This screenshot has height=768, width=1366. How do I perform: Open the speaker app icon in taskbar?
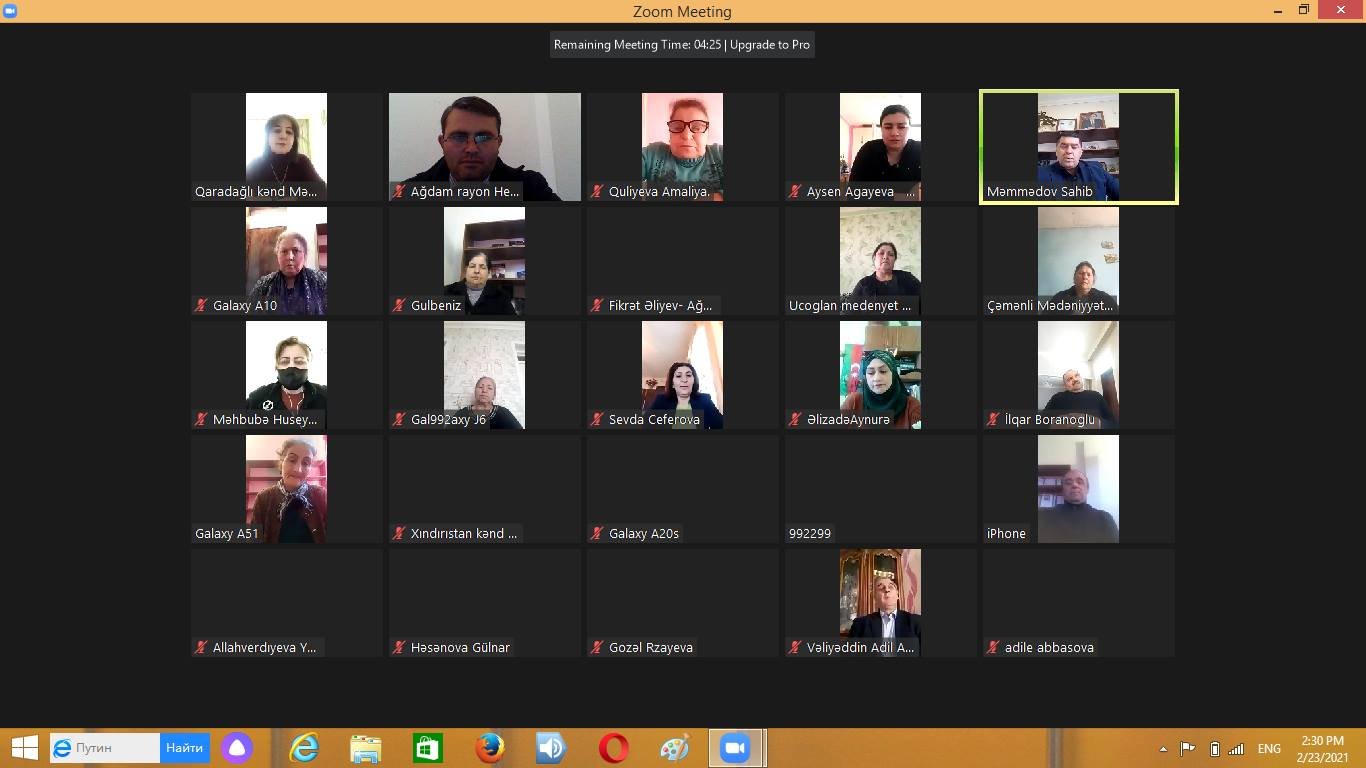(x=551, y=748)
